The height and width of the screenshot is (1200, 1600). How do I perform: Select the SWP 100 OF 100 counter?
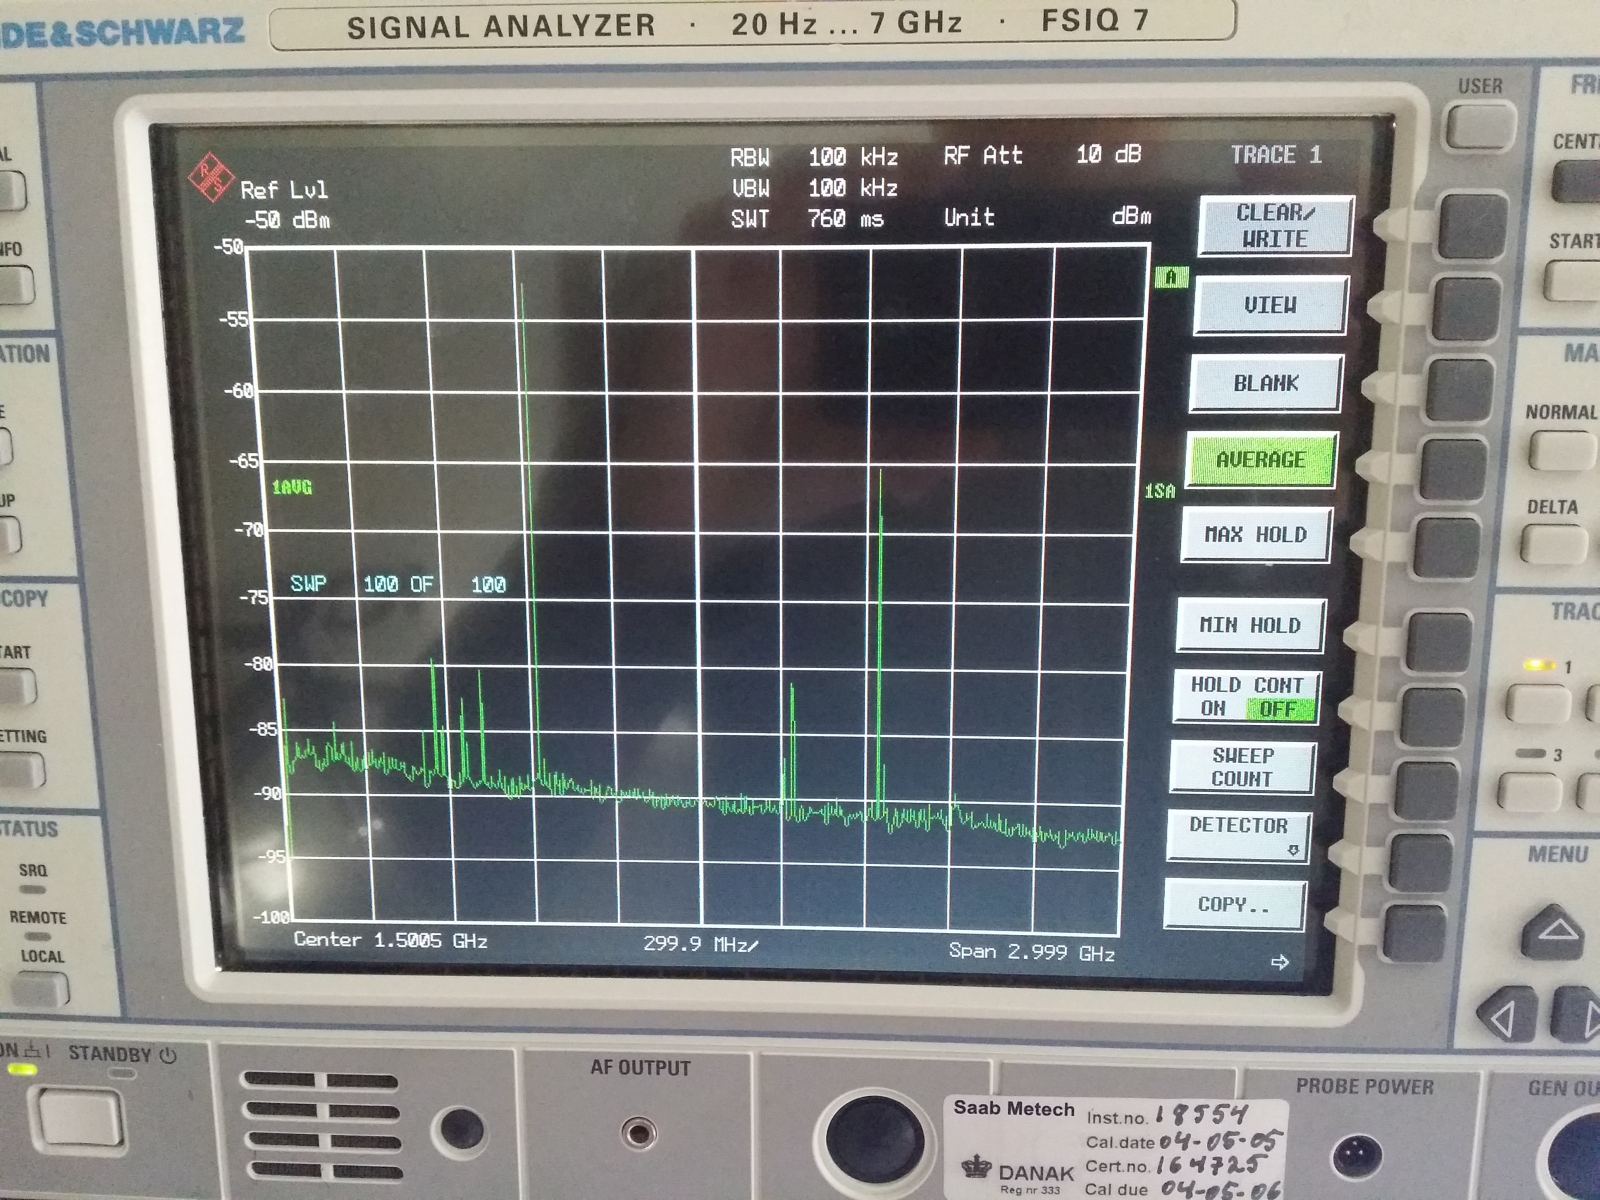click(398, 584)
